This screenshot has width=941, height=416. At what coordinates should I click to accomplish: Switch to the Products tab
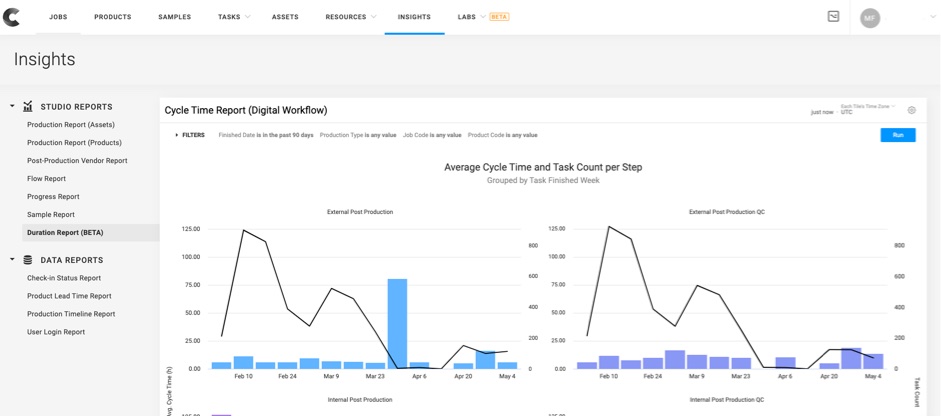[x=113, y=17]
